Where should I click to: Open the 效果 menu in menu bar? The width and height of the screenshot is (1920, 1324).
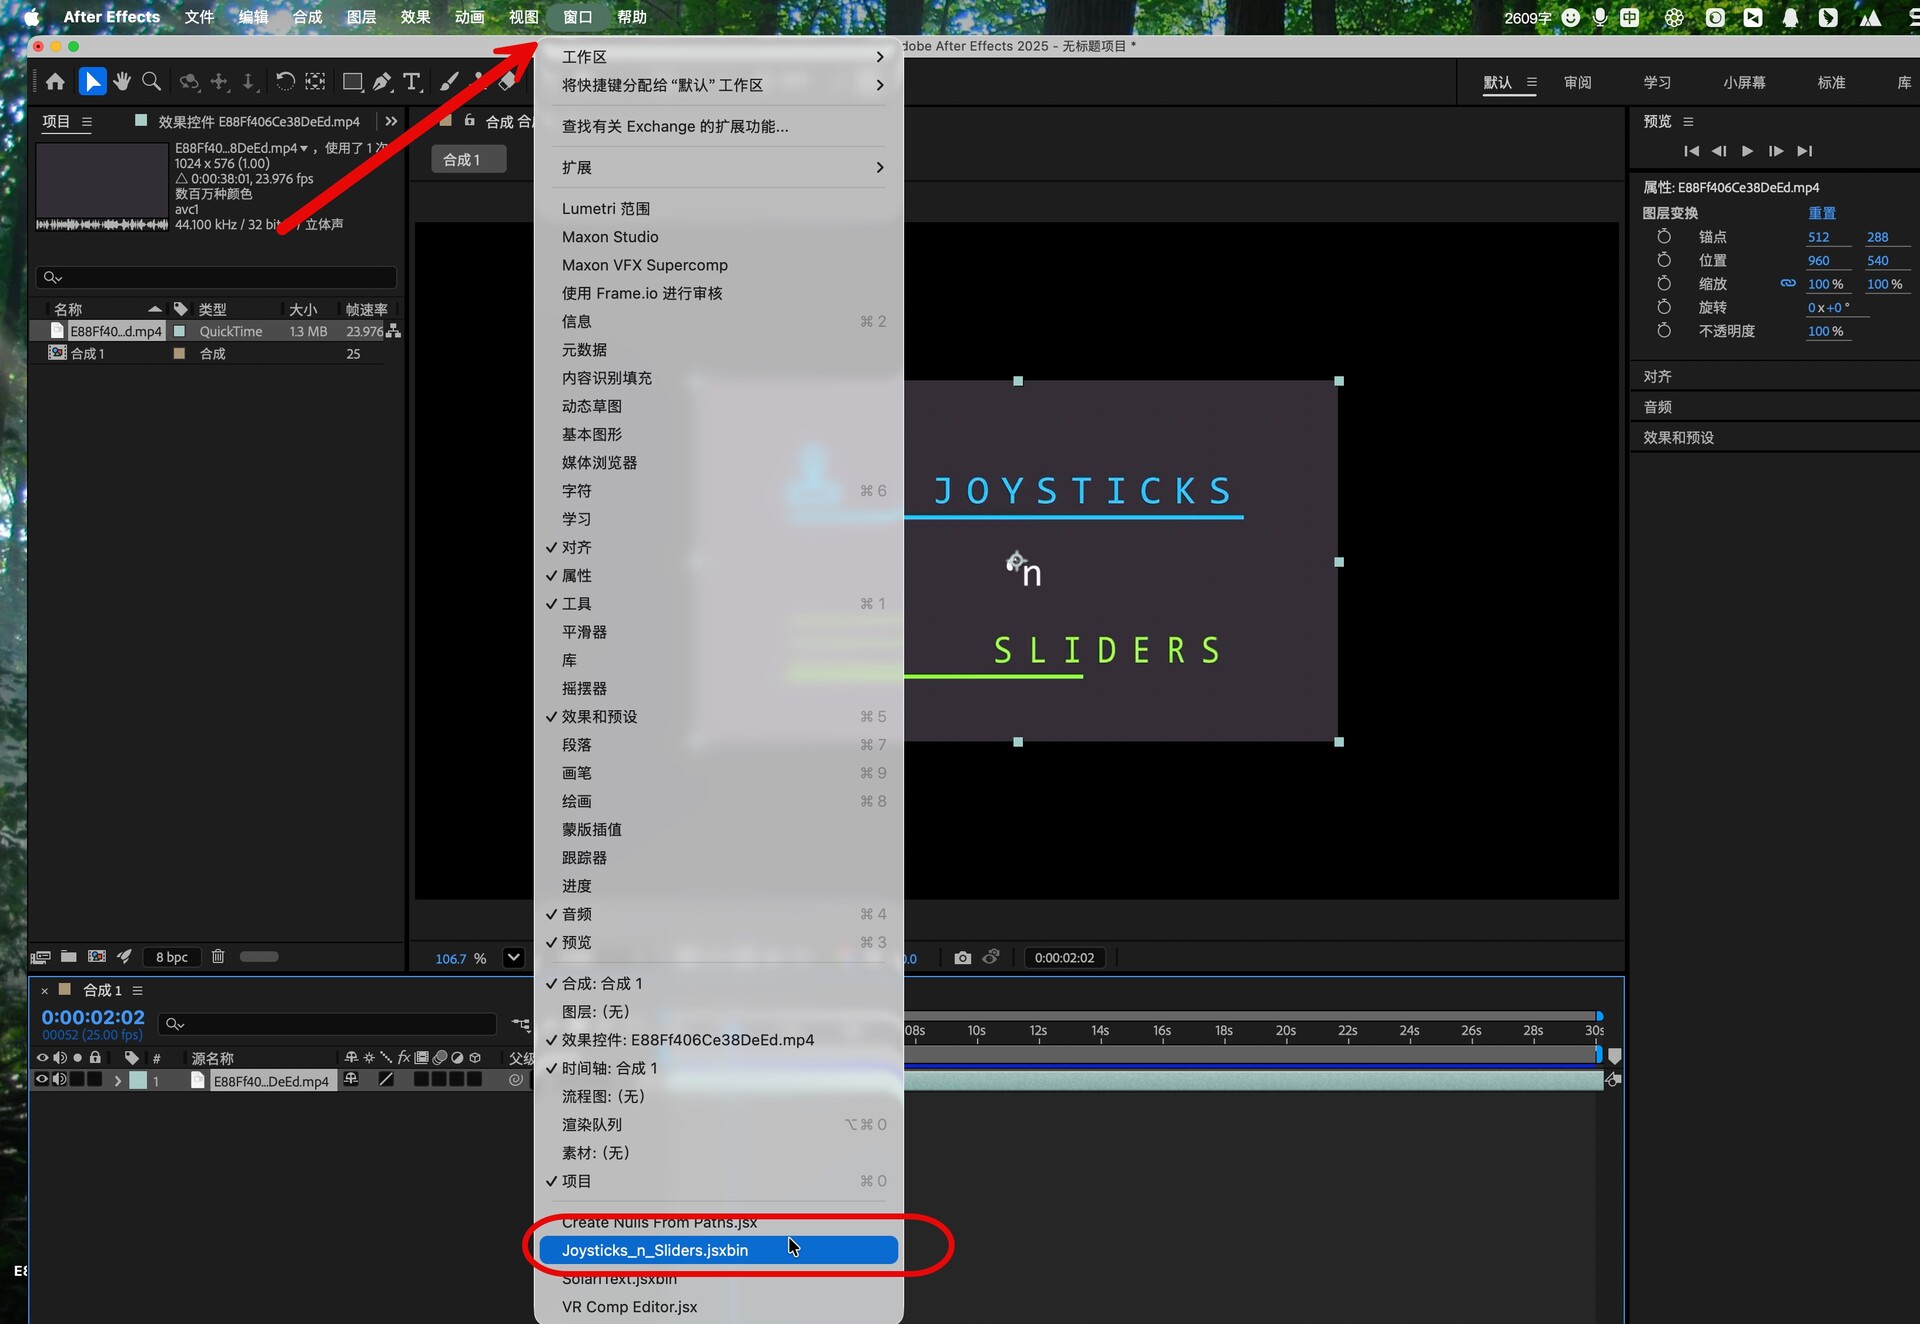415,17
